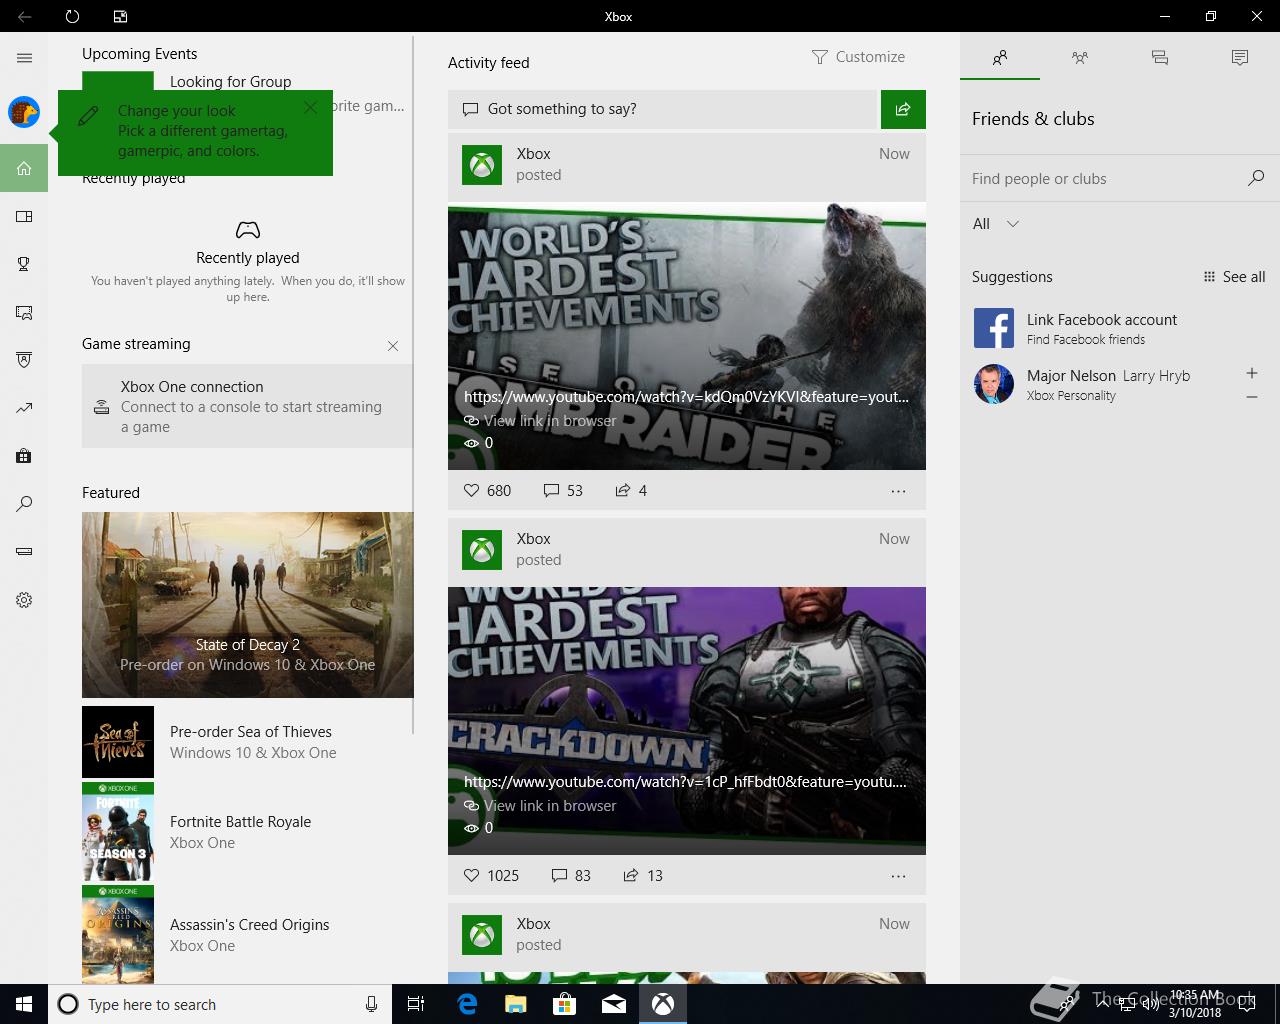1280x1024 pixels.
Task: Open Mail app on taskbar
Action: click(613, 1004)
